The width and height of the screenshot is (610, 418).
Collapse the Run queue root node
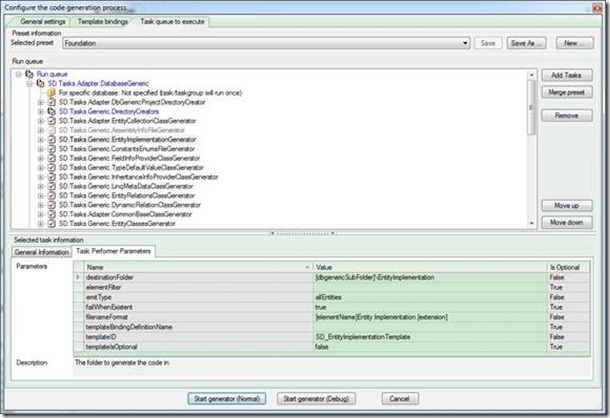coord(18,74)
